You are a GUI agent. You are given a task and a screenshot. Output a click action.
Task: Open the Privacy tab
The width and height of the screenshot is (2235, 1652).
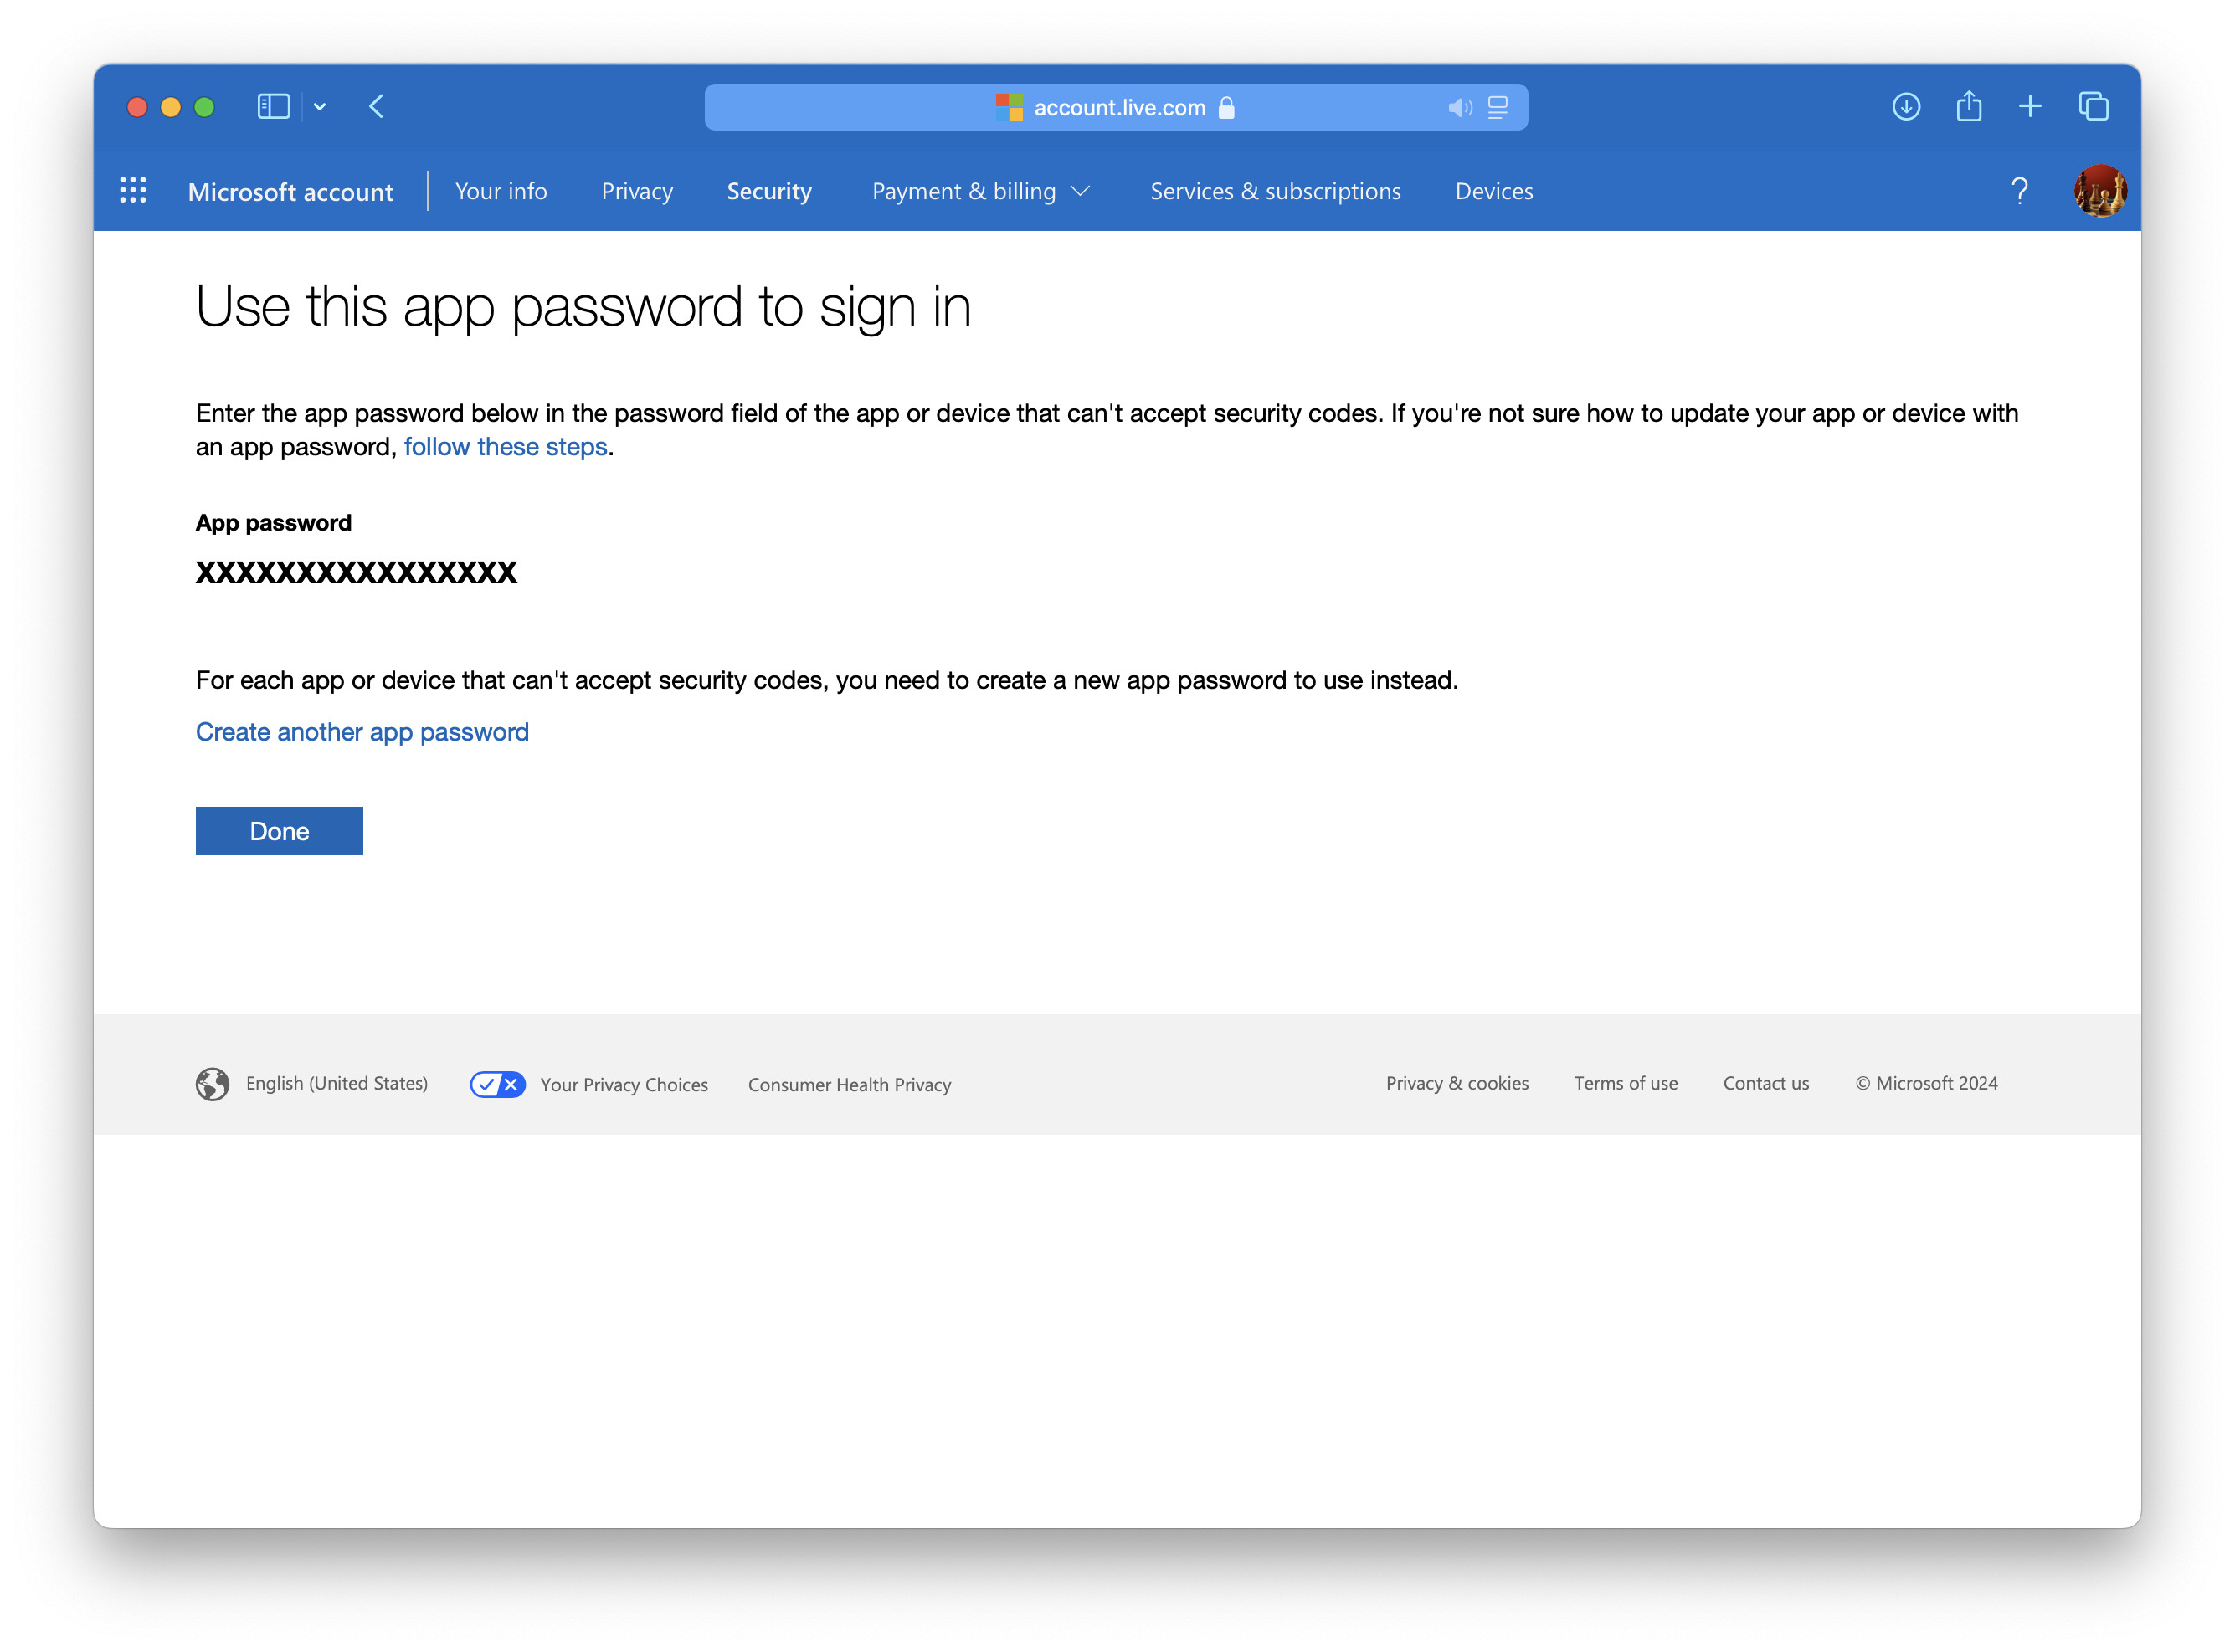pos(637,190)
